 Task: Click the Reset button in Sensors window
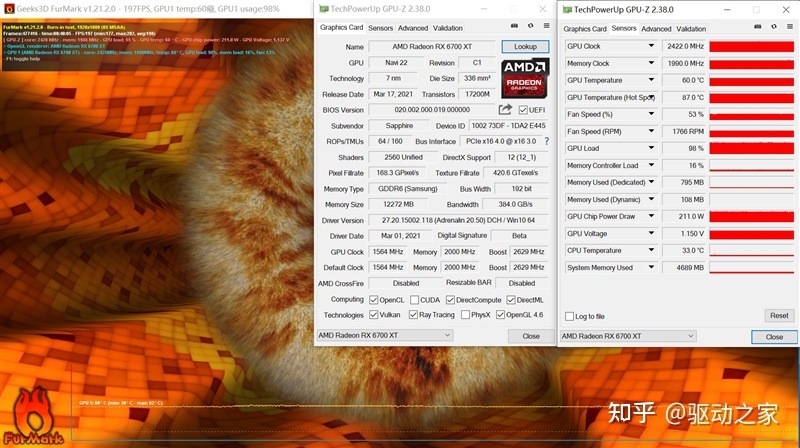pos(779,316)
